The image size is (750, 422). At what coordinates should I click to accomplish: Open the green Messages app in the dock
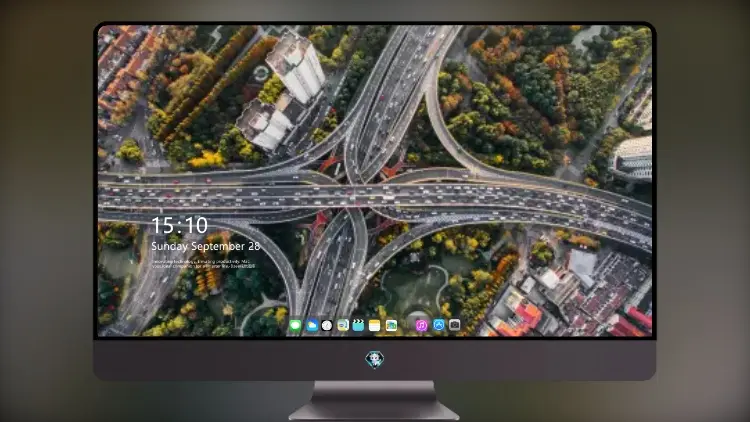pos(296,325)
